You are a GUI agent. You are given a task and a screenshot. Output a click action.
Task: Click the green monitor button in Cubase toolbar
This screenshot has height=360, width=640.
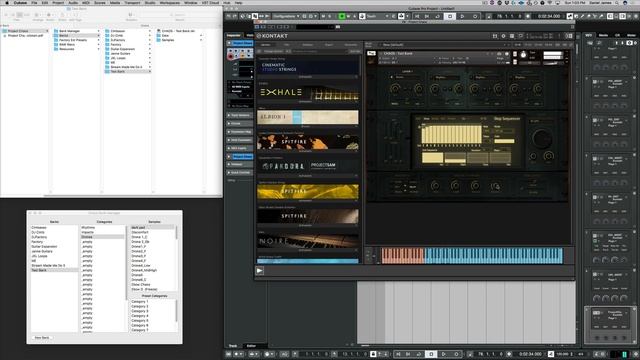pyautogui.click(x=342, y=16)
